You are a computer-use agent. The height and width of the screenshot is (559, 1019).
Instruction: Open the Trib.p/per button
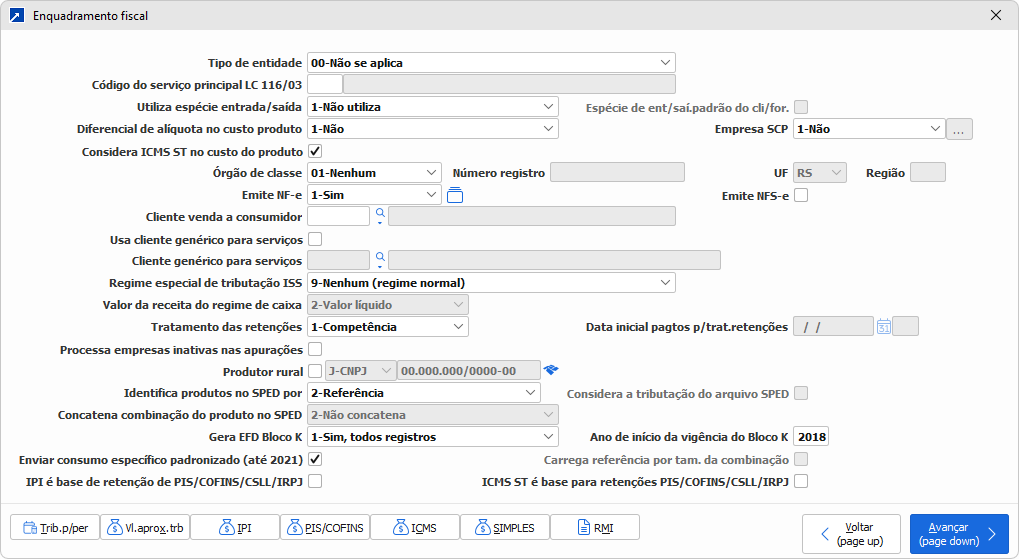tap(55, 527)
